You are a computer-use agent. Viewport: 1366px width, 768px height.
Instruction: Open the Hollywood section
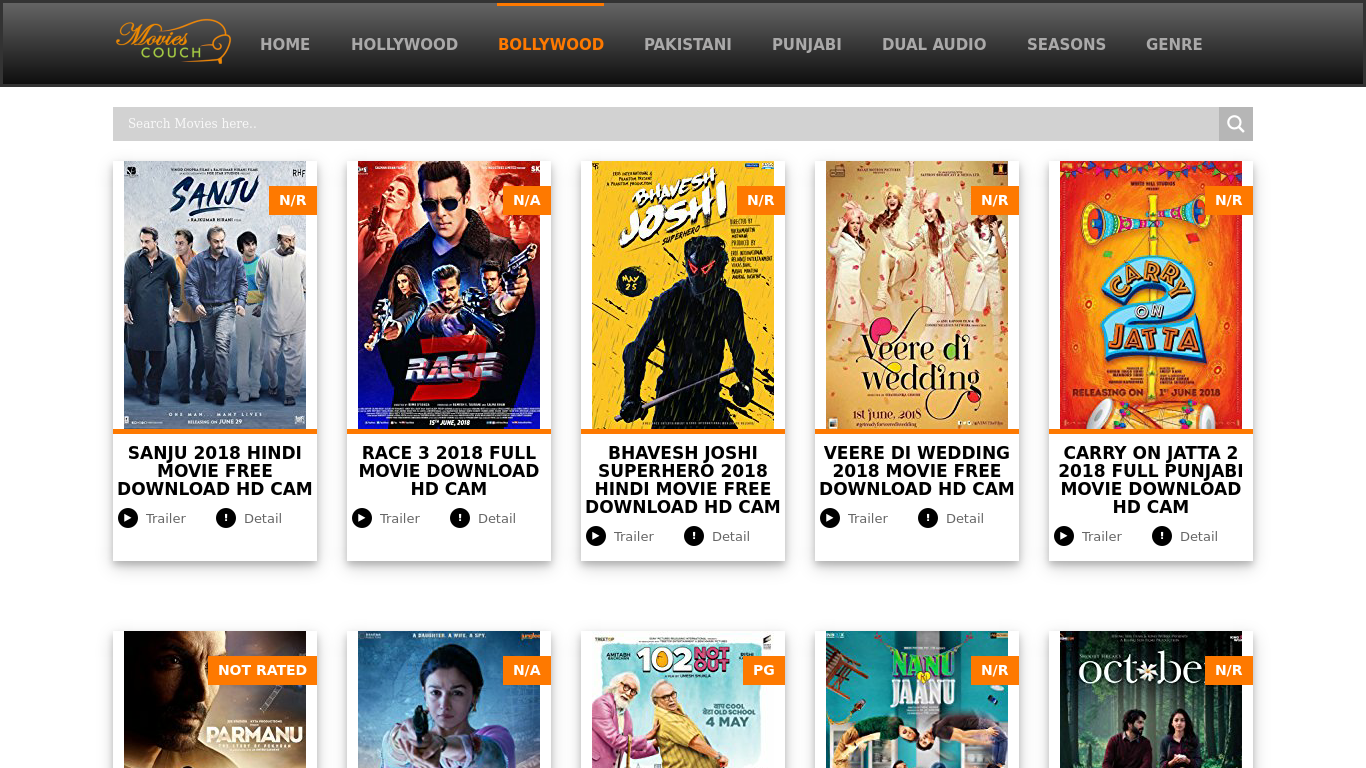[404, 44]
